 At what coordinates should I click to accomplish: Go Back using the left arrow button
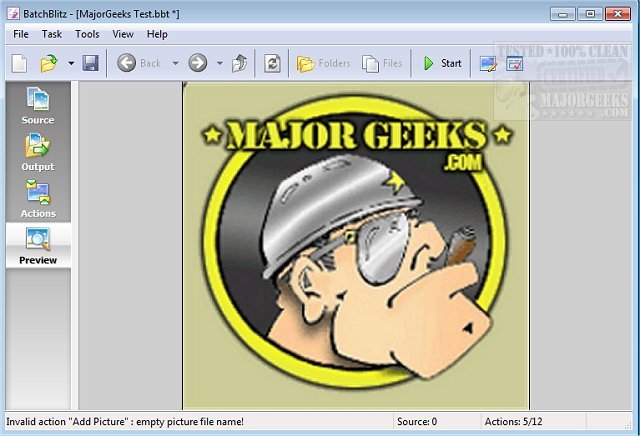(x=139, y=63)
